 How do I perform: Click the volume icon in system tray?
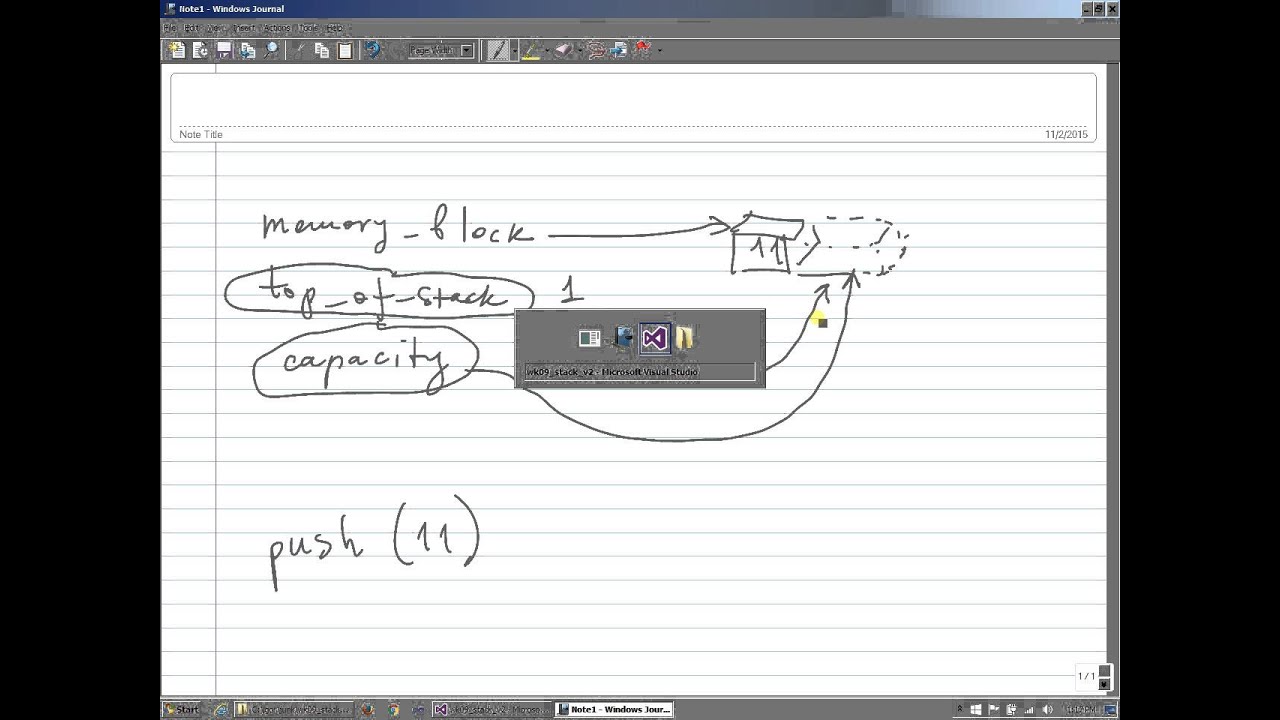(1048, 710)
